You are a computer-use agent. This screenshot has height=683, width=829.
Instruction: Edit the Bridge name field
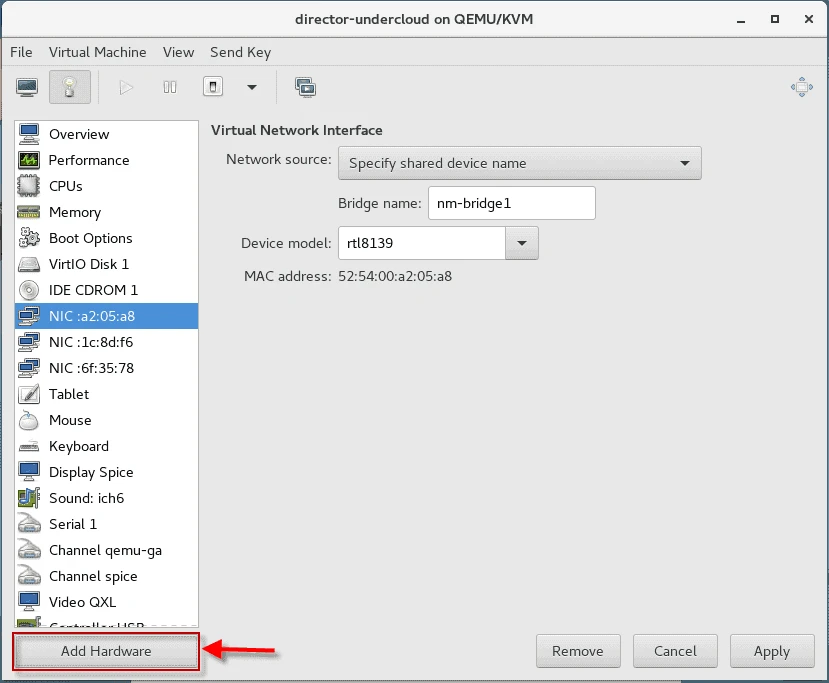point(511,203)
